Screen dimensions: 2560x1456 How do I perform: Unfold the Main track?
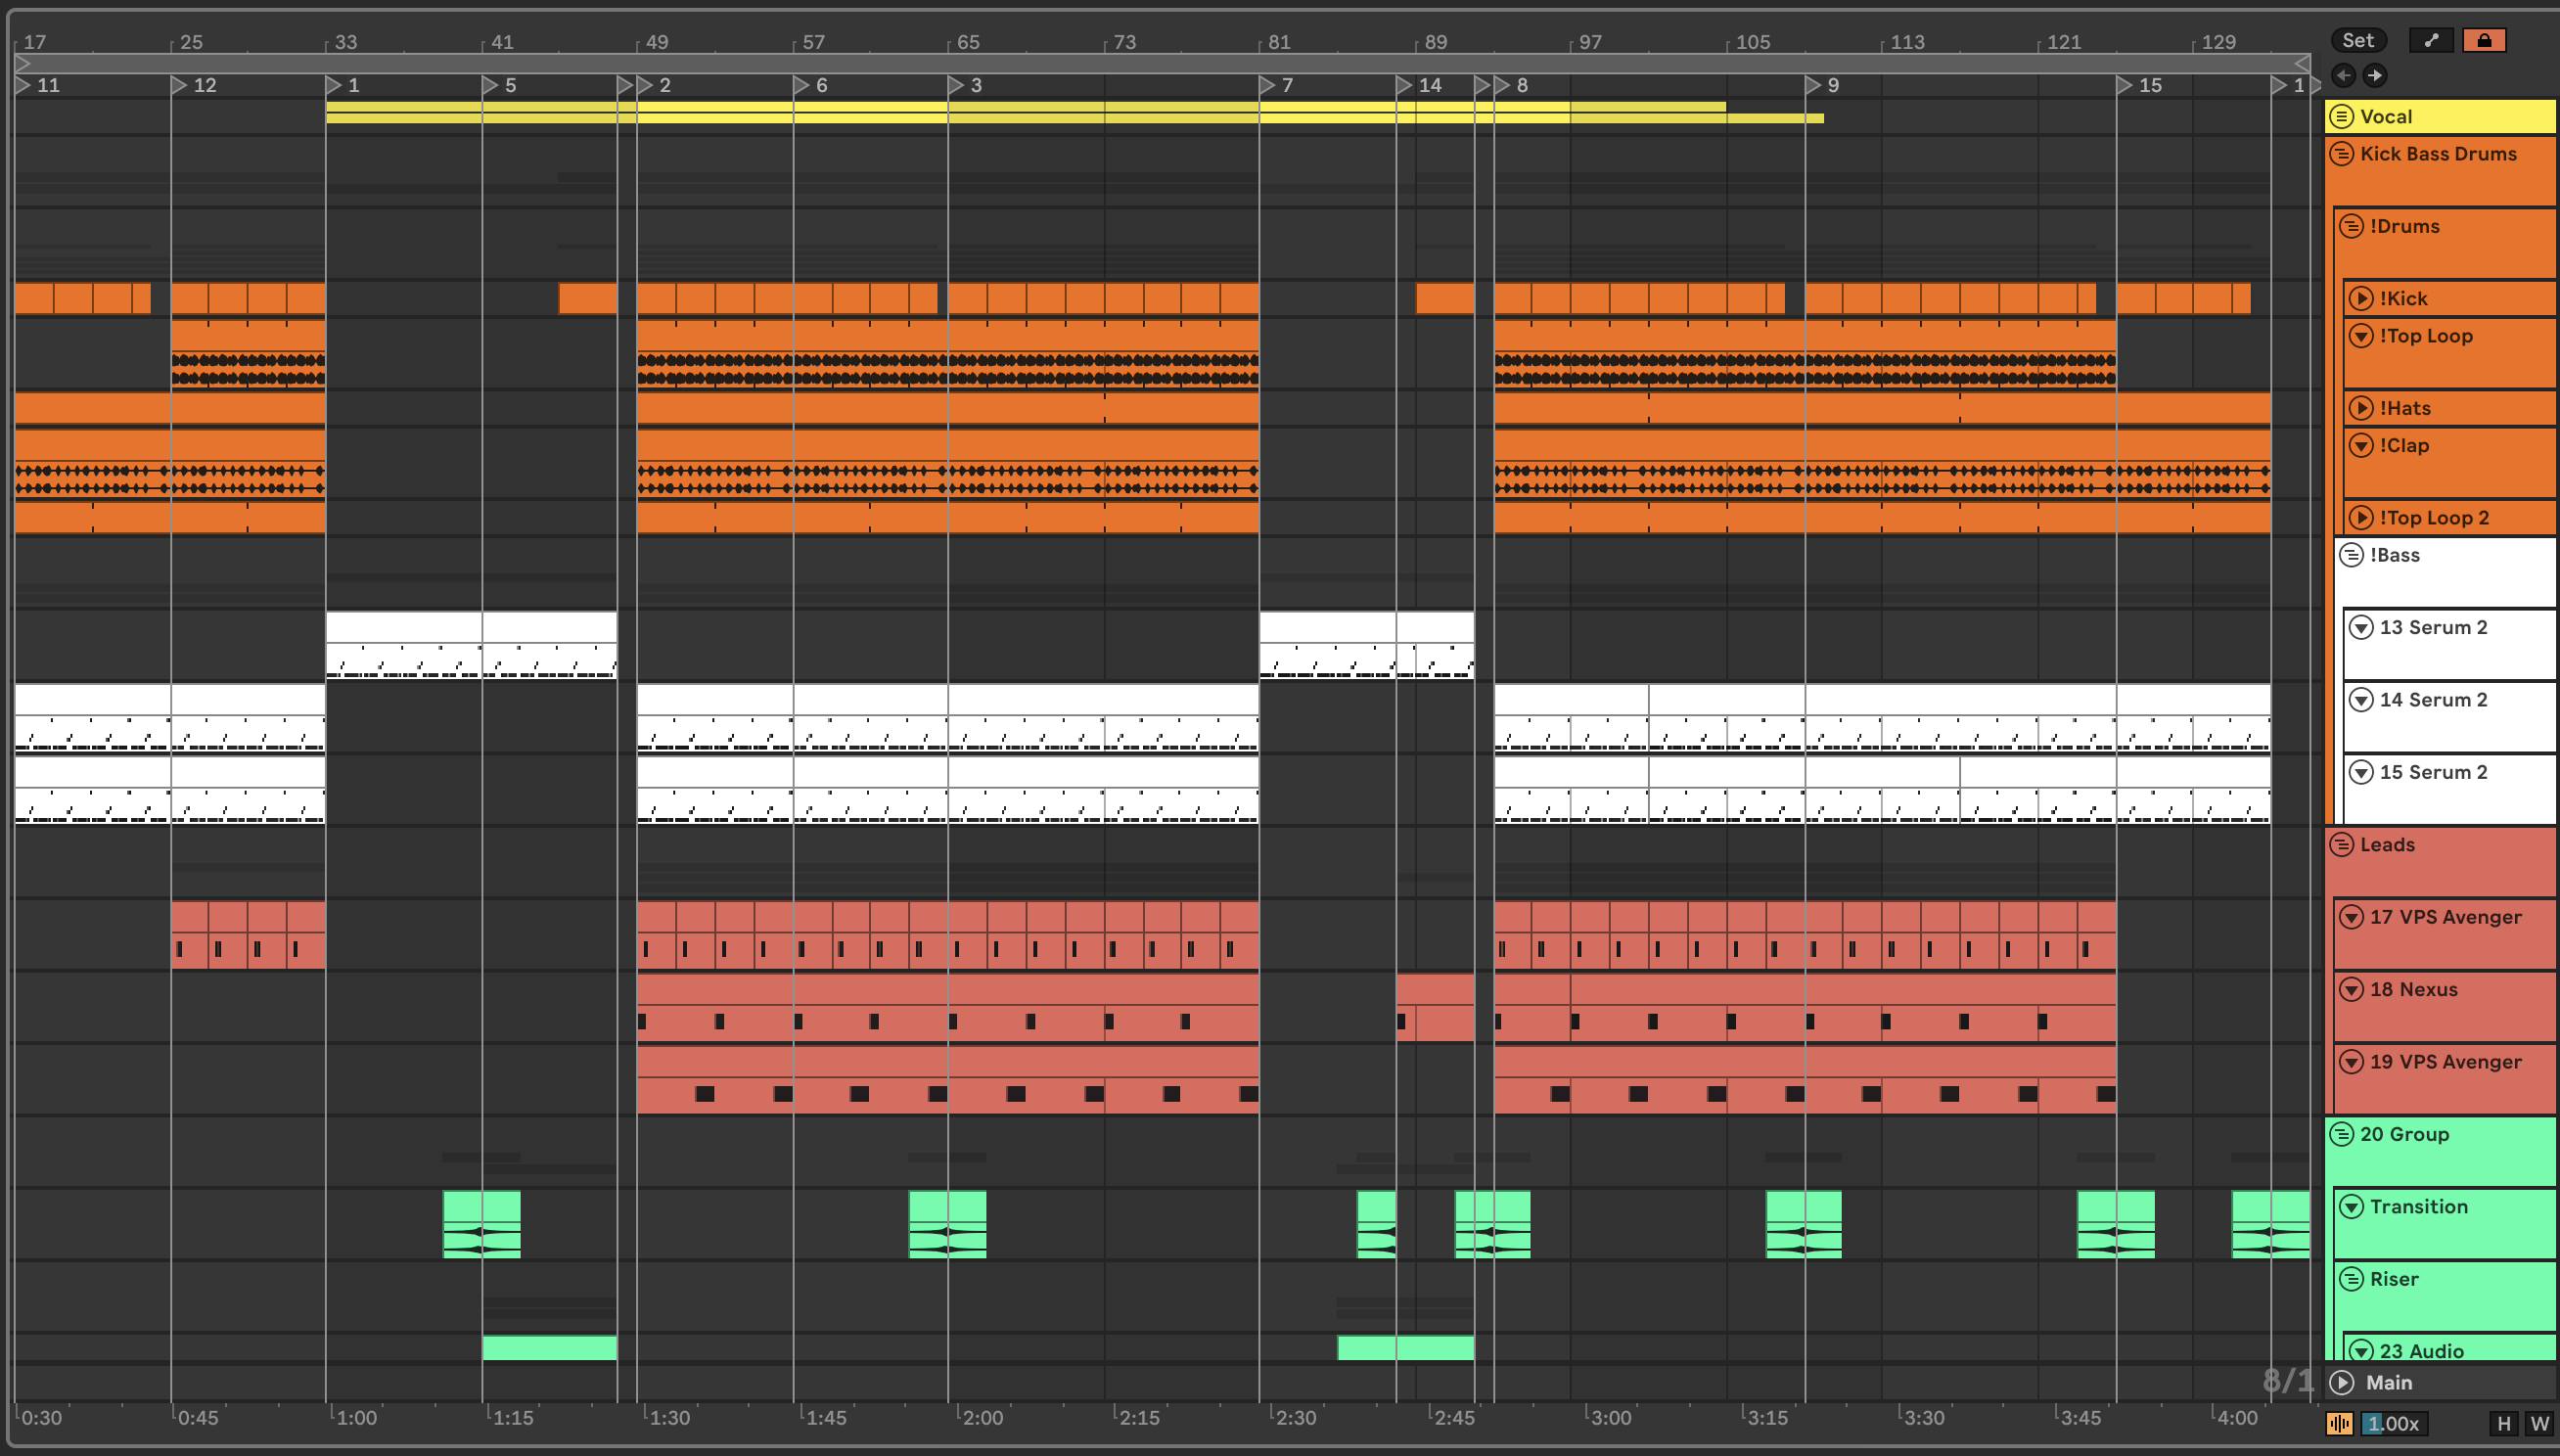pyautogui.click(x=2341, y=1382)
